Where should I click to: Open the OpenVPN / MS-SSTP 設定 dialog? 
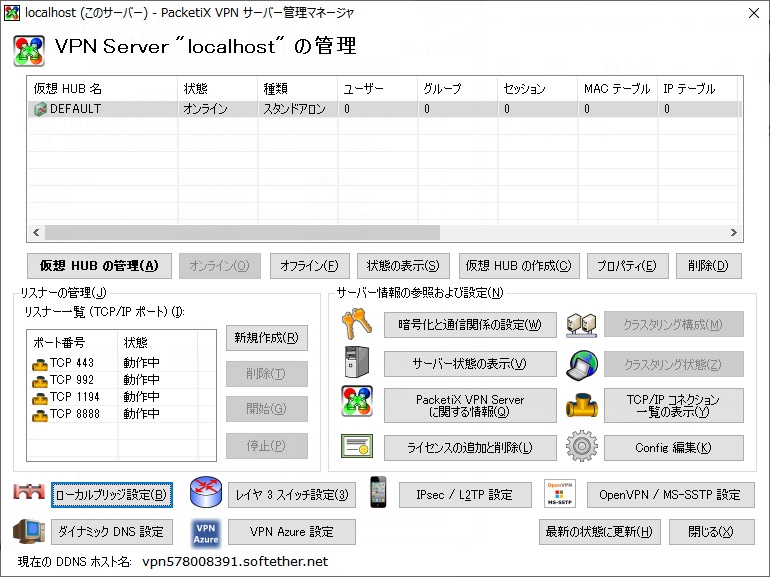pos(670,495)
